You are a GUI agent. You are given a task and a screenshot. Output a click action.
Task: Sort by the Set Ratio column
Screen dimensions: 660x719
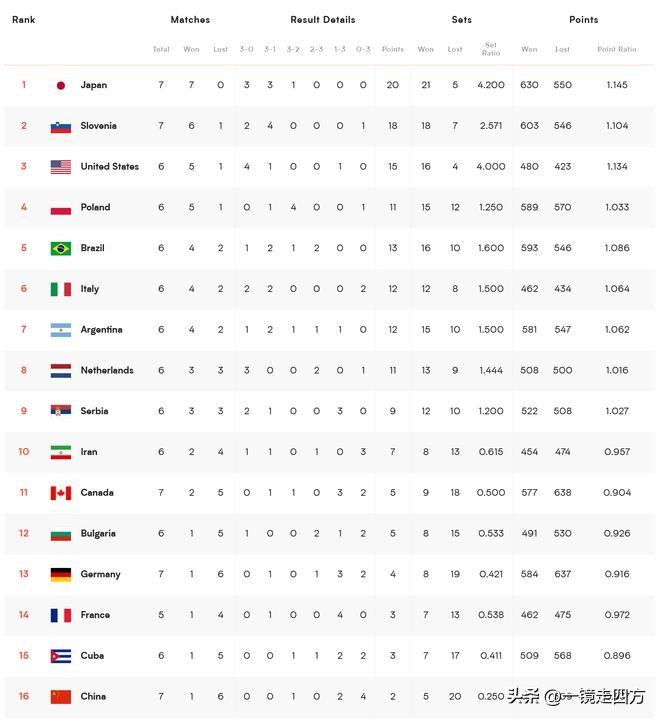pos(491,47)
